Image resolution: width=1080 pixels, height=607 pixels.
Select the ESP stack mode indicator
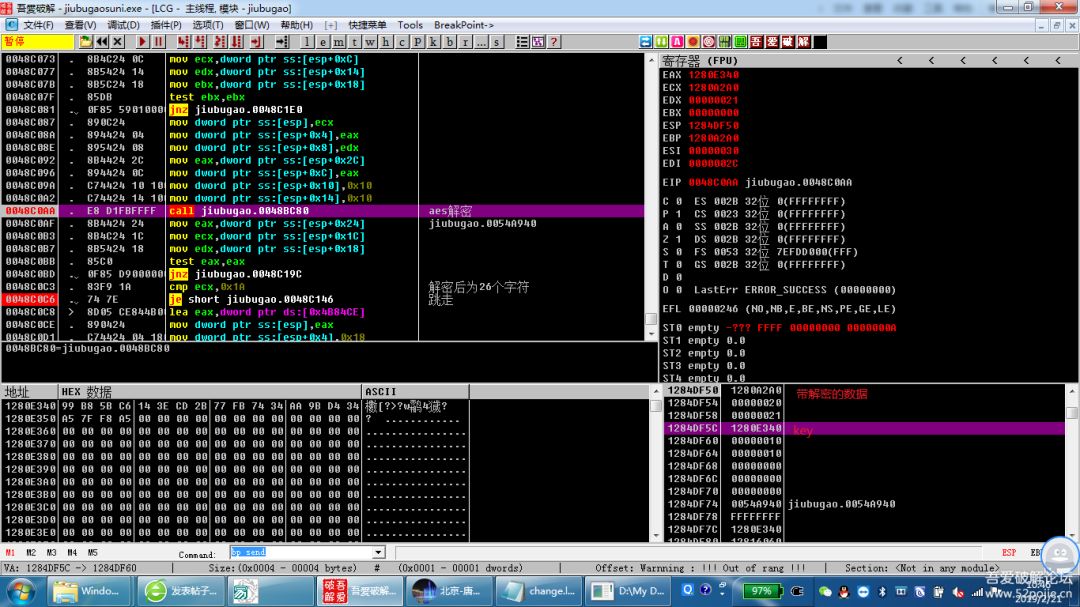click(1009, 552)
